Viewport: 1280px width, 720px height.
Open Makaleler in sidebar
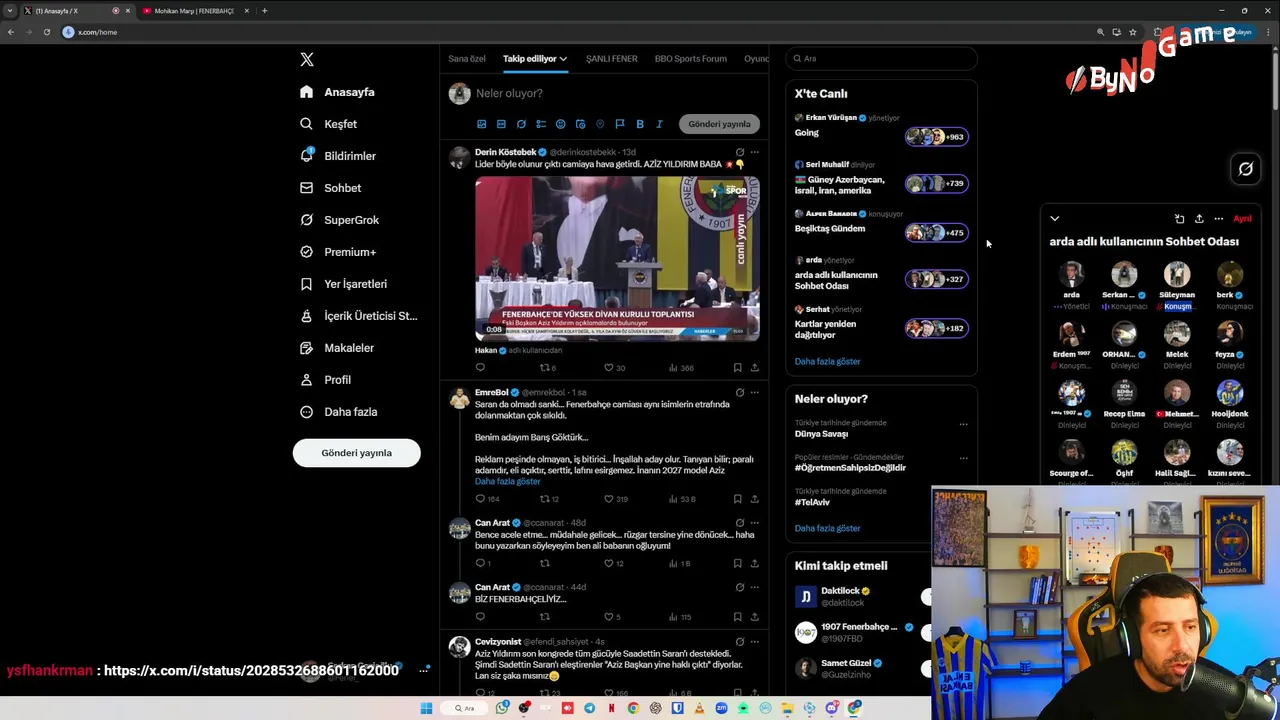[x=336, y=348]
